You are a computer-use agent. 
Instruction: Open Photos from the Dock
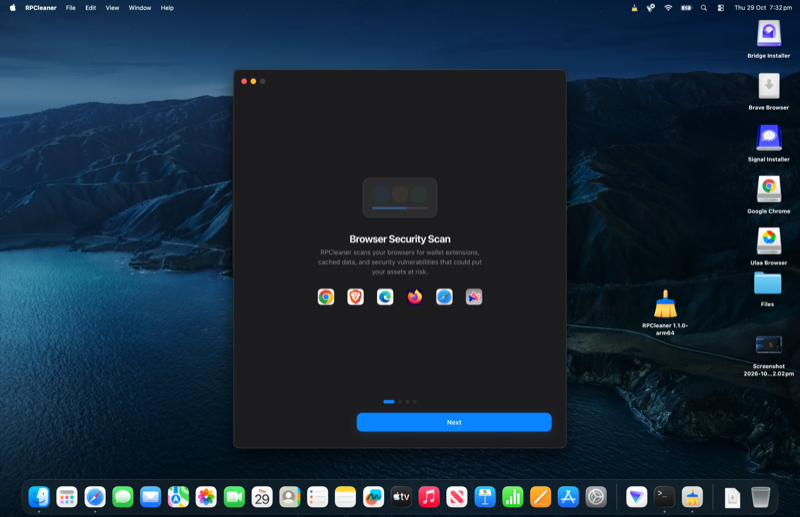tap(206, 497)
